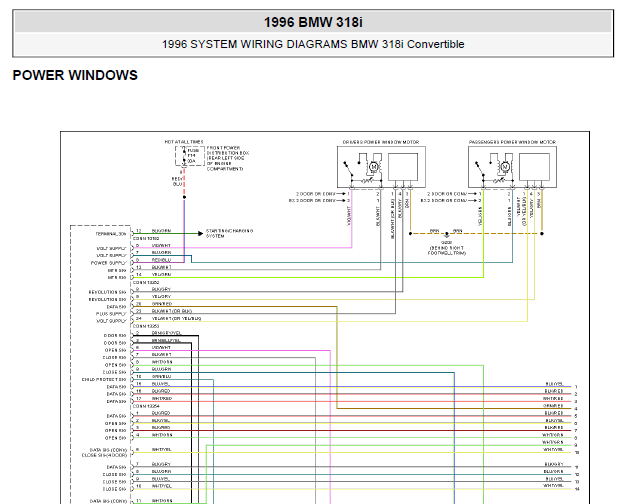Click the "CHILD PROTECT SIG" pin label
Screen dimensions: 636x504
tap(104, 380)
